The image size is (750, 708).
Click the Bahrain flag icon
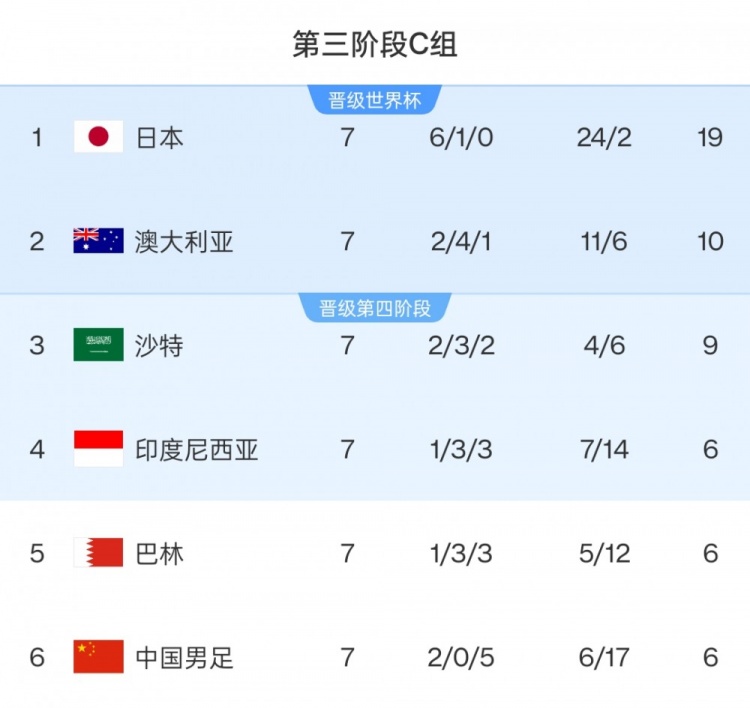pos(98,553)
